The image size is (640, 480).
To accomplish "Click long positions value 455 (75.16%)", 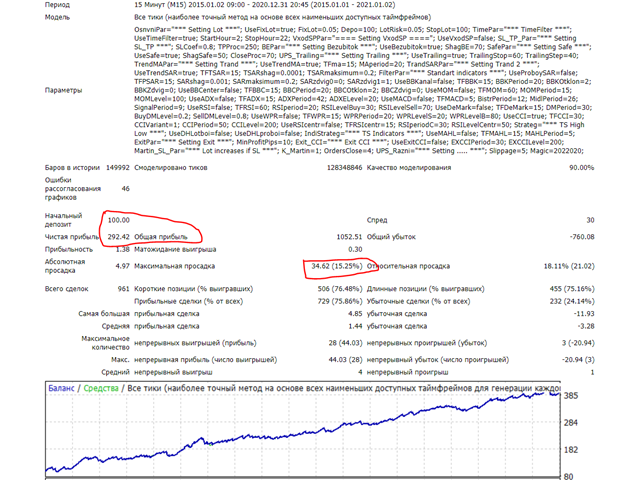I will [x=572, y=289].
